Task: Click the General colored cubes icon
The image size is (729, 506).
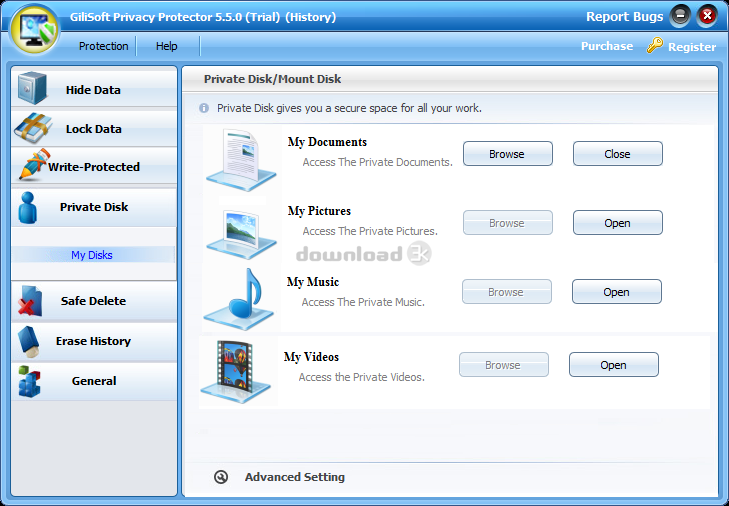Action: point(29,381)
